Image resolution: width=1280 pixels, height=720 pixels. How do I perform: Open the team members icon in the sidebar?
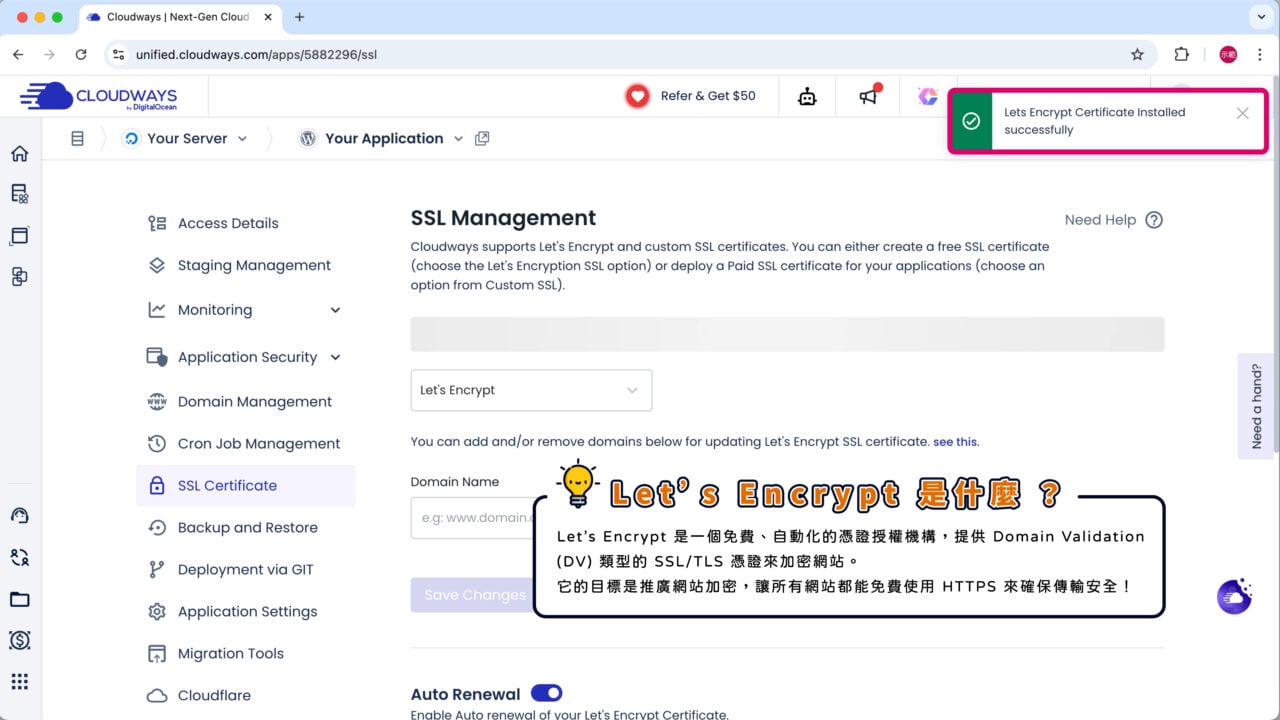coord(19,557)
